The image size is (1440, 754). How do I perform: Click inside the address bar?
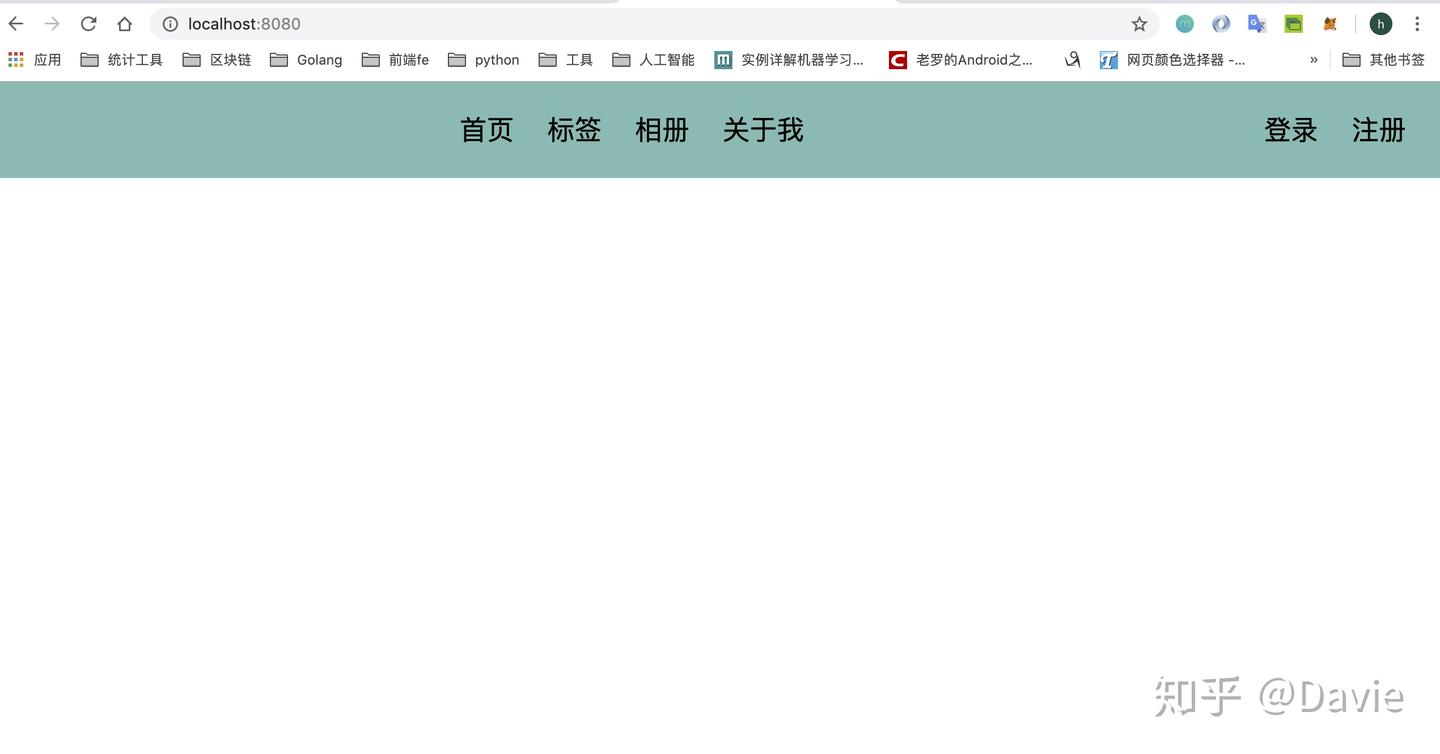pyautogui.click(x=500, y=23)
